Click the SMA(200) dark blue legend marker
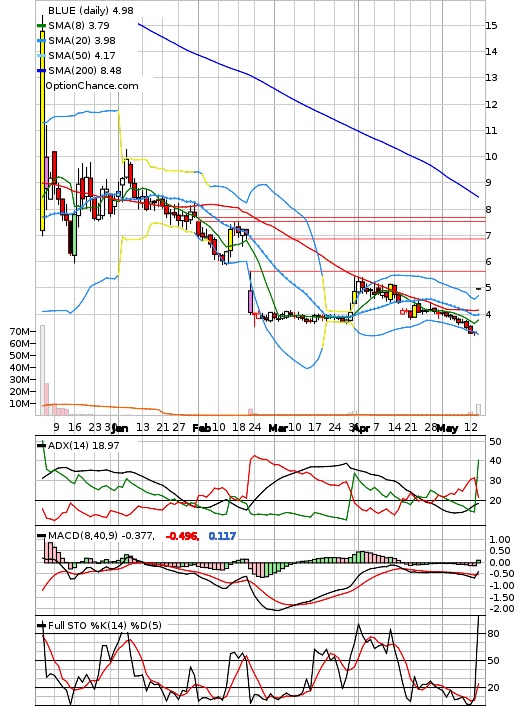The image size is (526, 706). click(41, 70)
